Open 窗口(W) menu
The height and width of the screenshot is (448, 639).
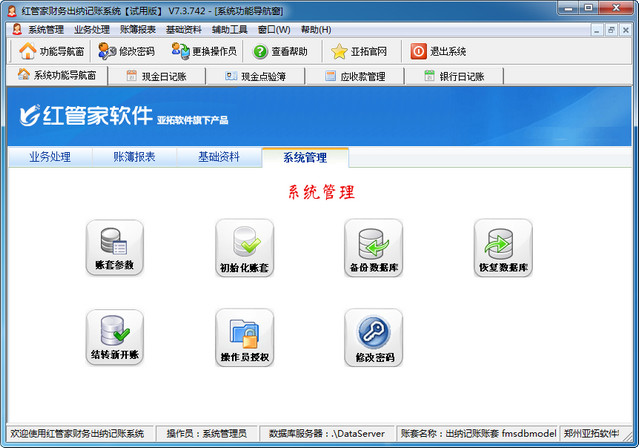click(x=274, y=30)
